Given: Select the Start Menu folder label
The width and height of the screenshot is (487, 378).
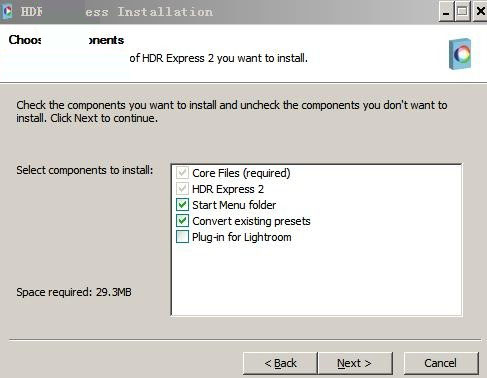Looking at the screenshot, I should (234, 205).
